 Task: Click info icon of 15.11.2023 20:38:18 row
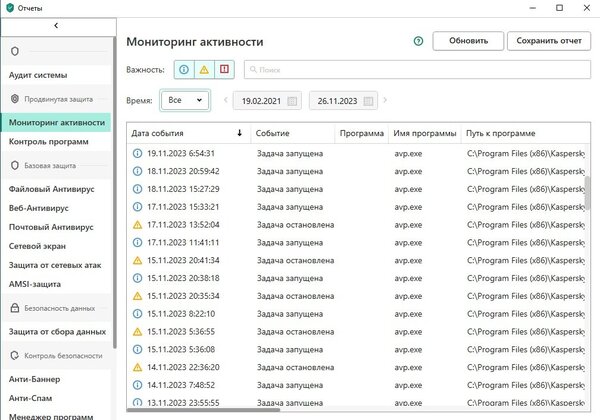tap(137, 278)
